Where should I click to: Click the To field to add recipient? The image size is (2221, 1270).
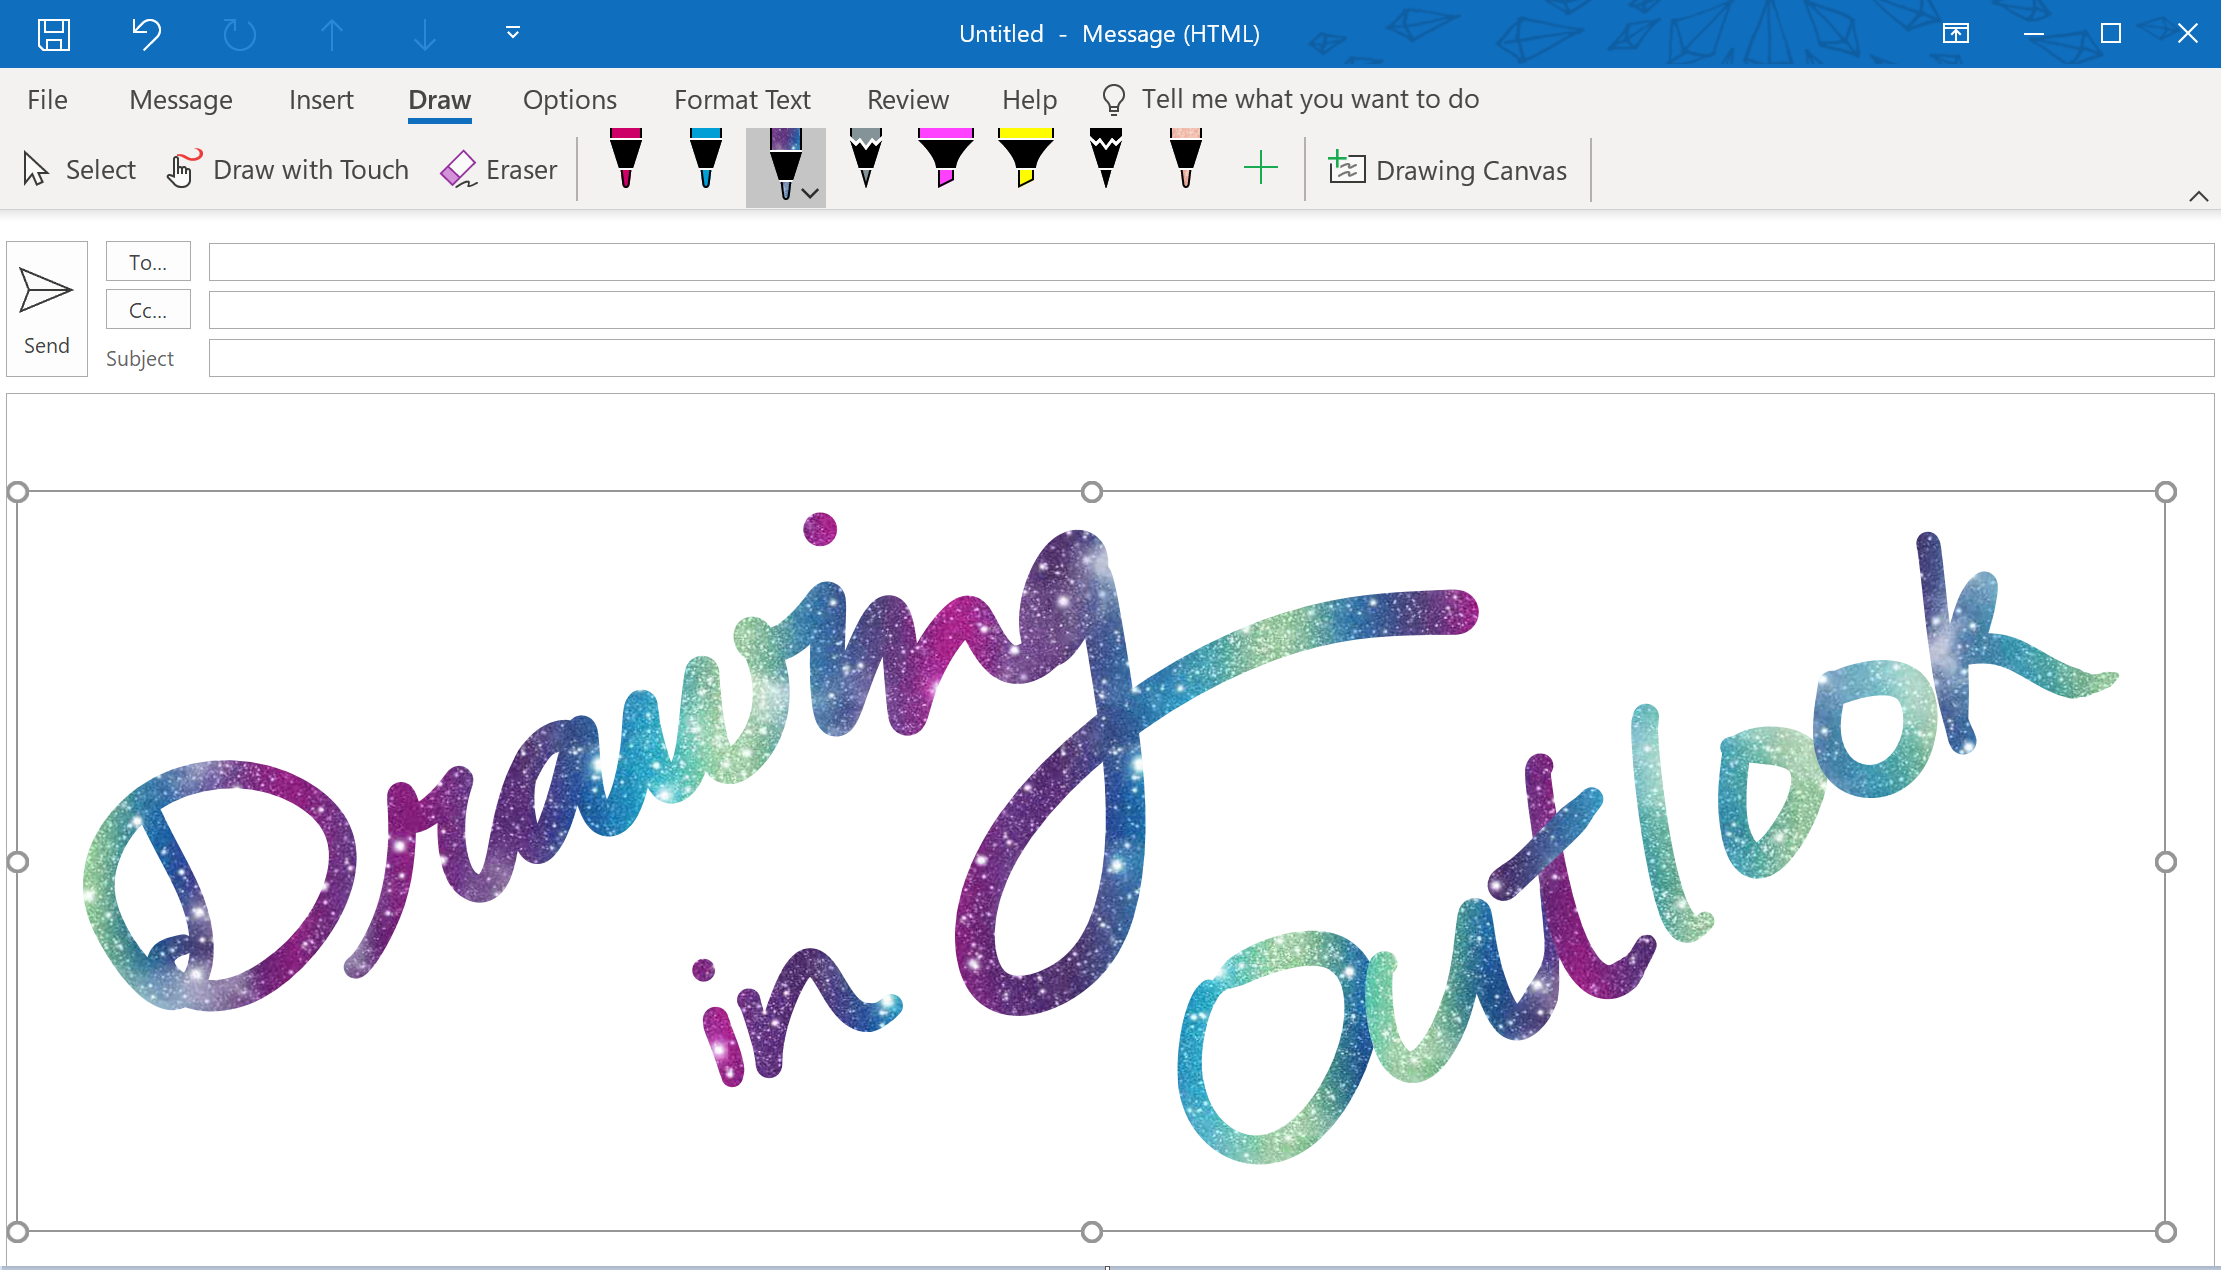click(x=1205, y=262)
